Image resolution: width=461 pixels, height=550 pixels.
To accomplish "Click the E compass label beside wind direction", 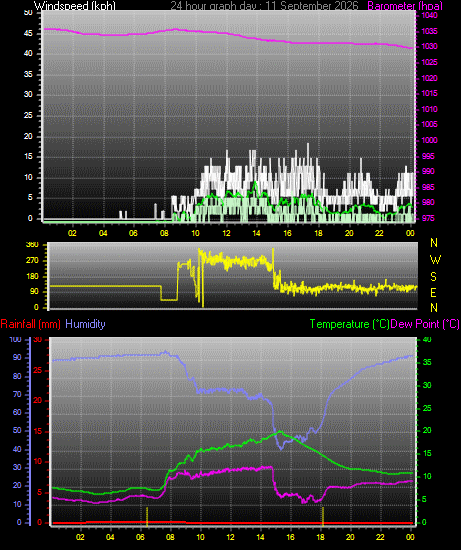I will (x=433, y=293).
